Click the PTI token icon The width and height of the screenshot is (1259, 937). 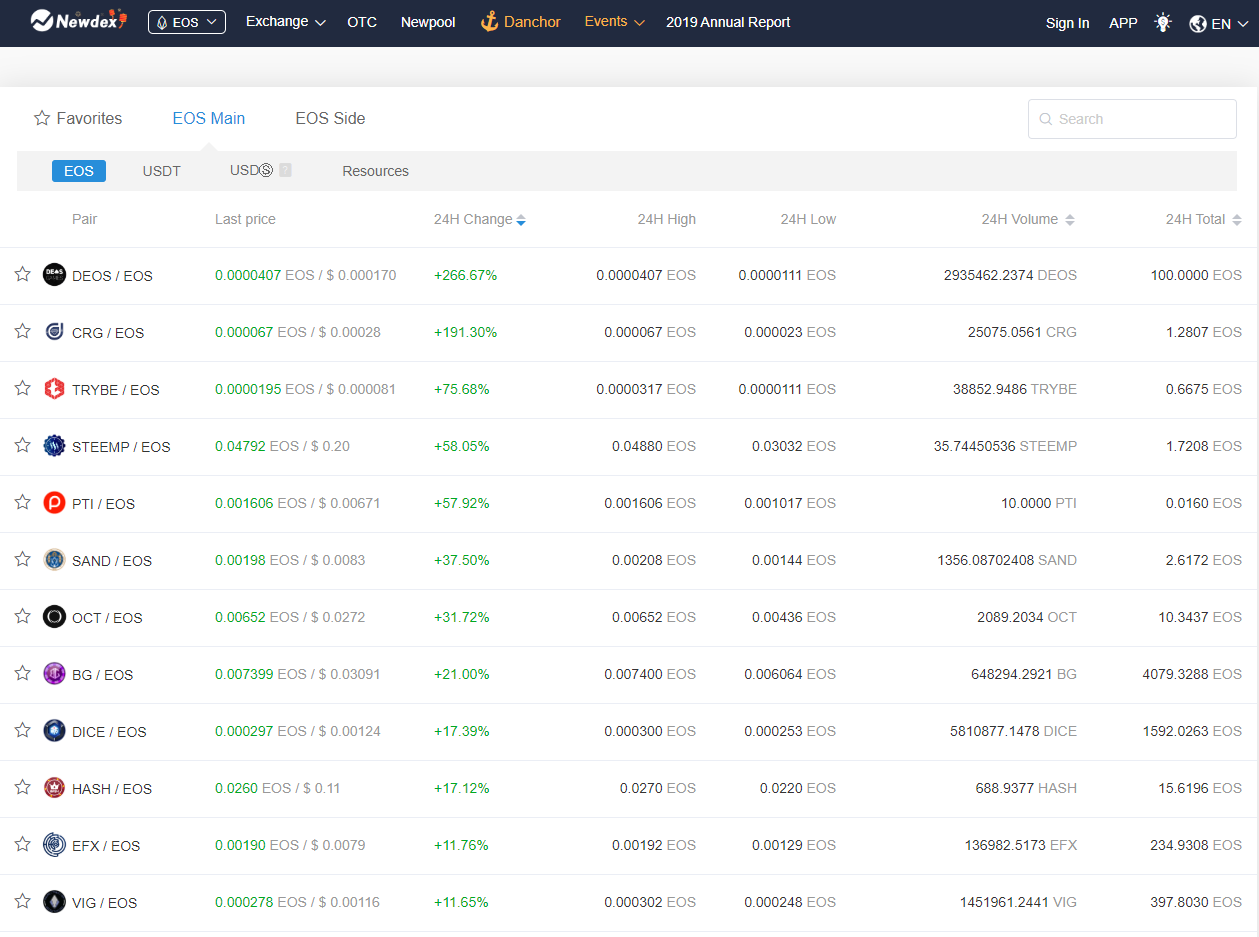[x=54, y=503]
